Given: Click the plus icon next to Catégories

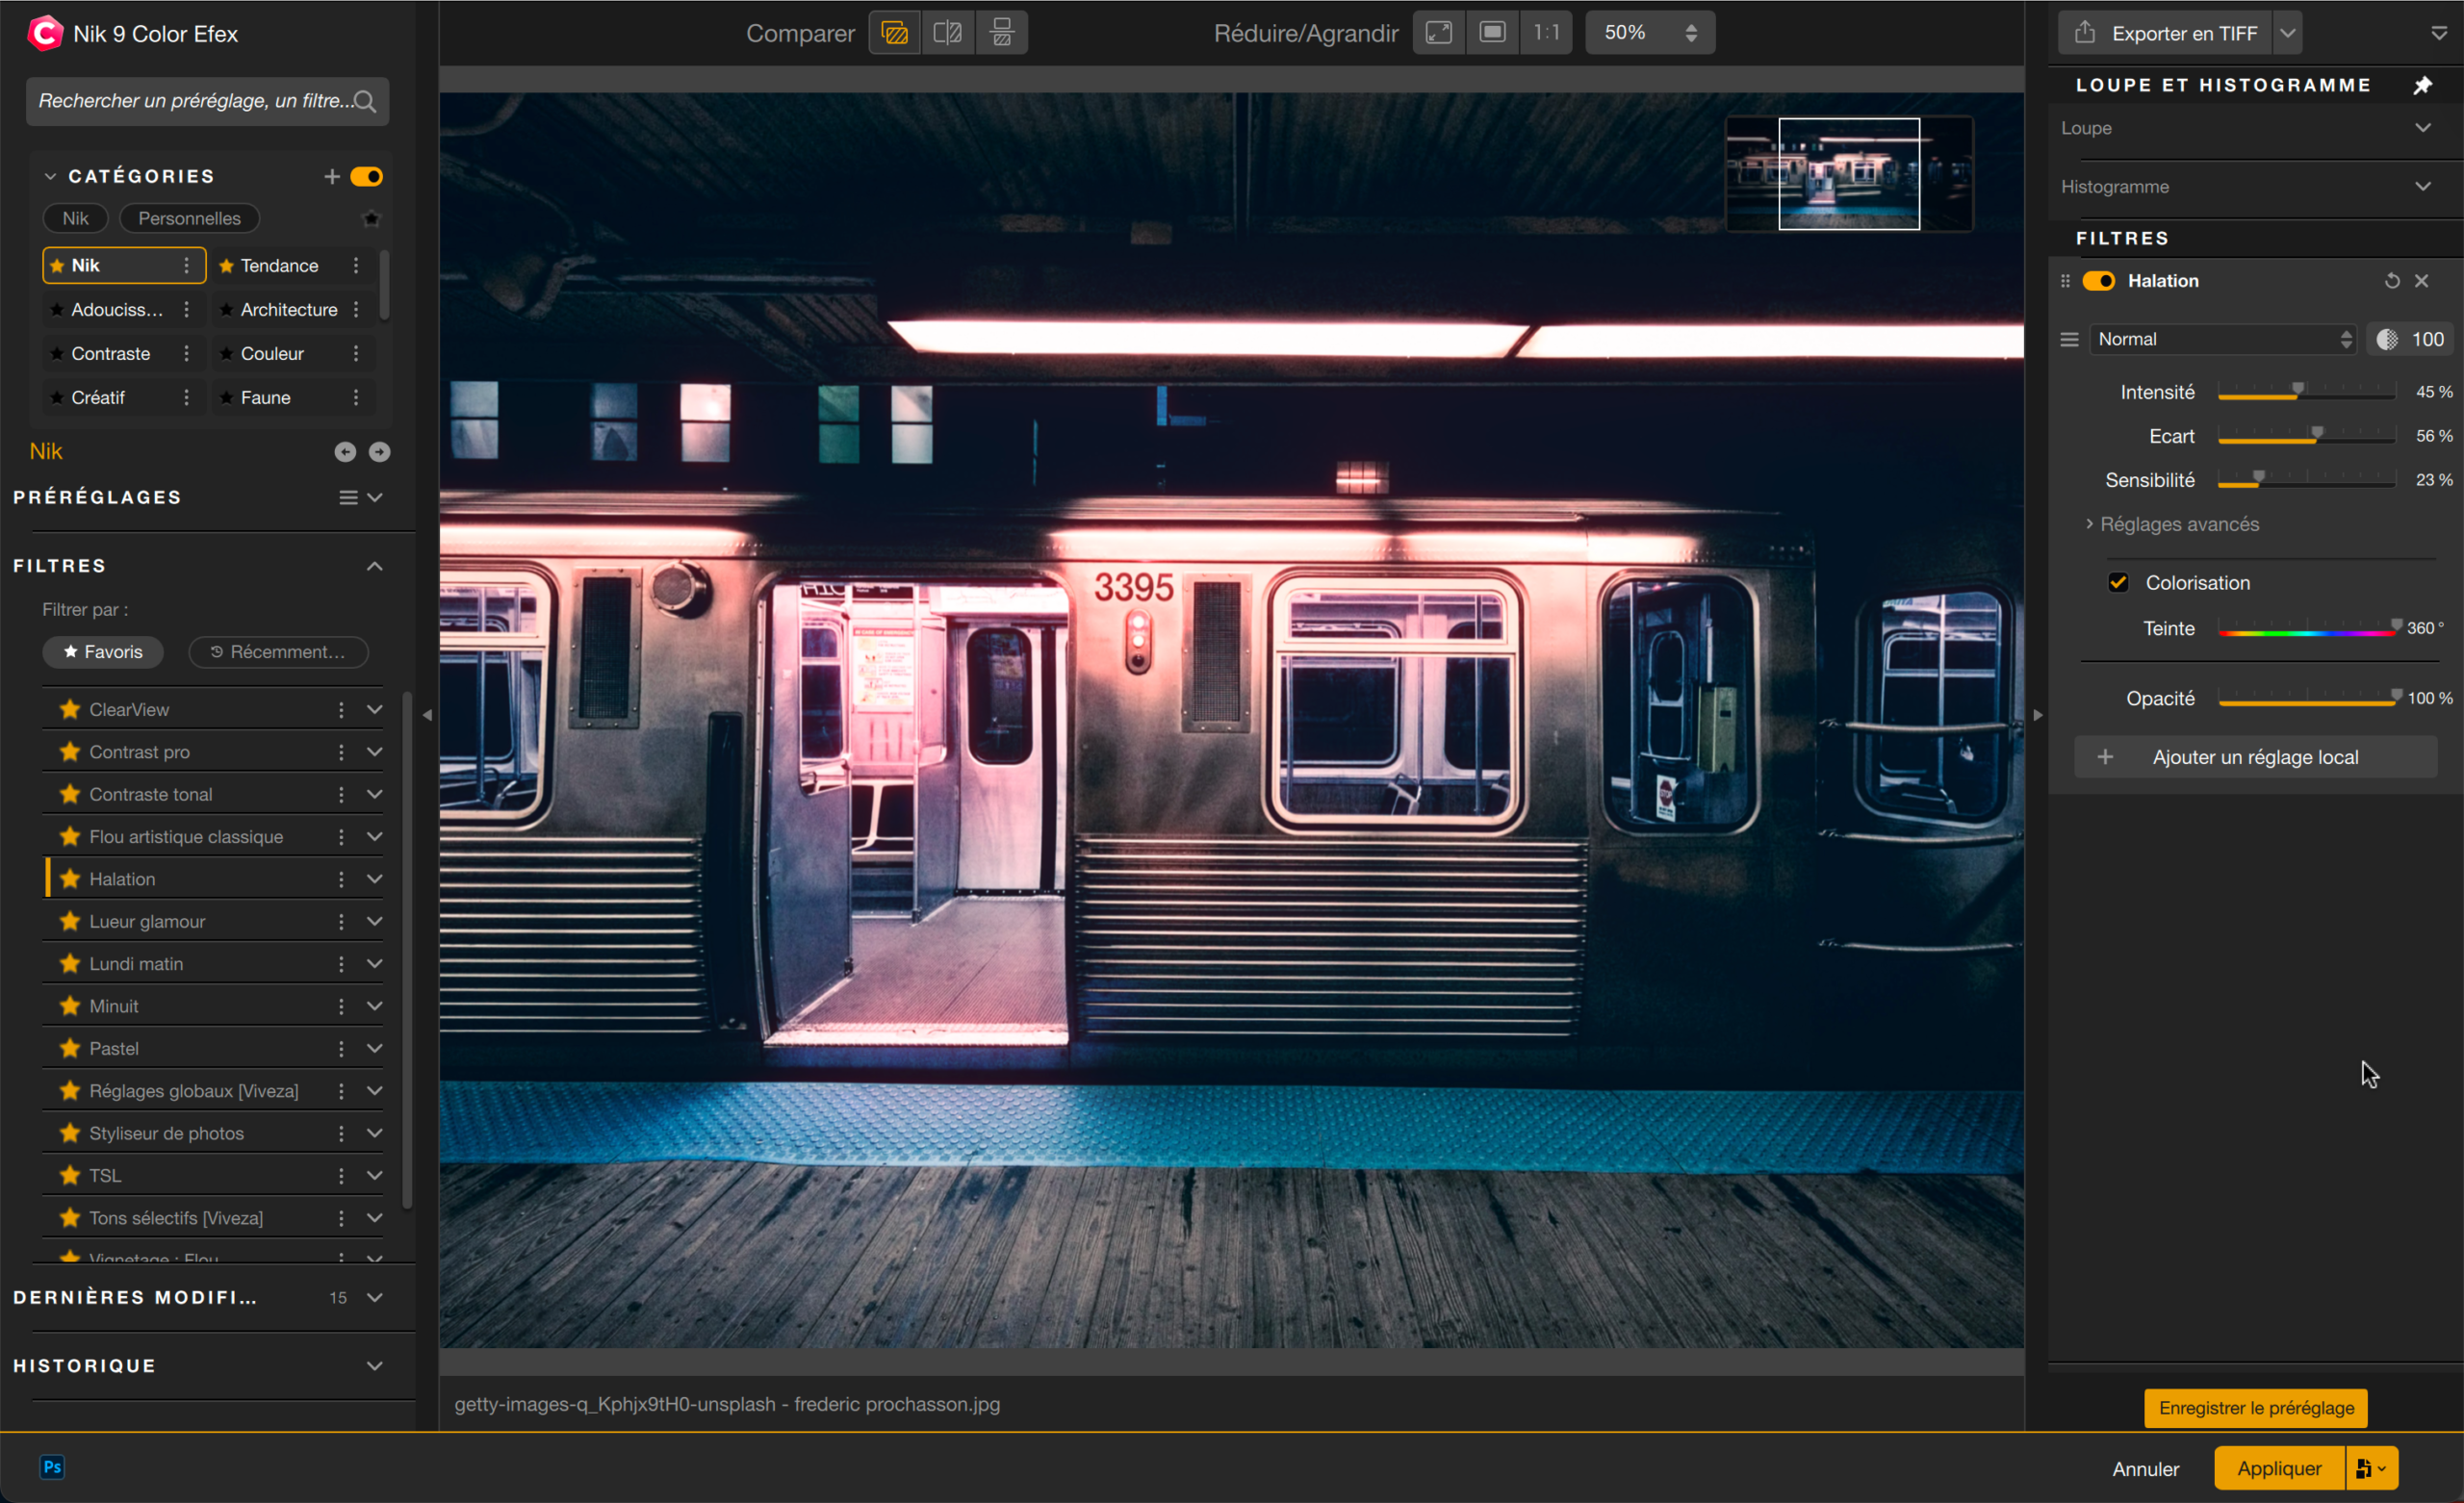Looking at the screenshot, I should 332,177.
